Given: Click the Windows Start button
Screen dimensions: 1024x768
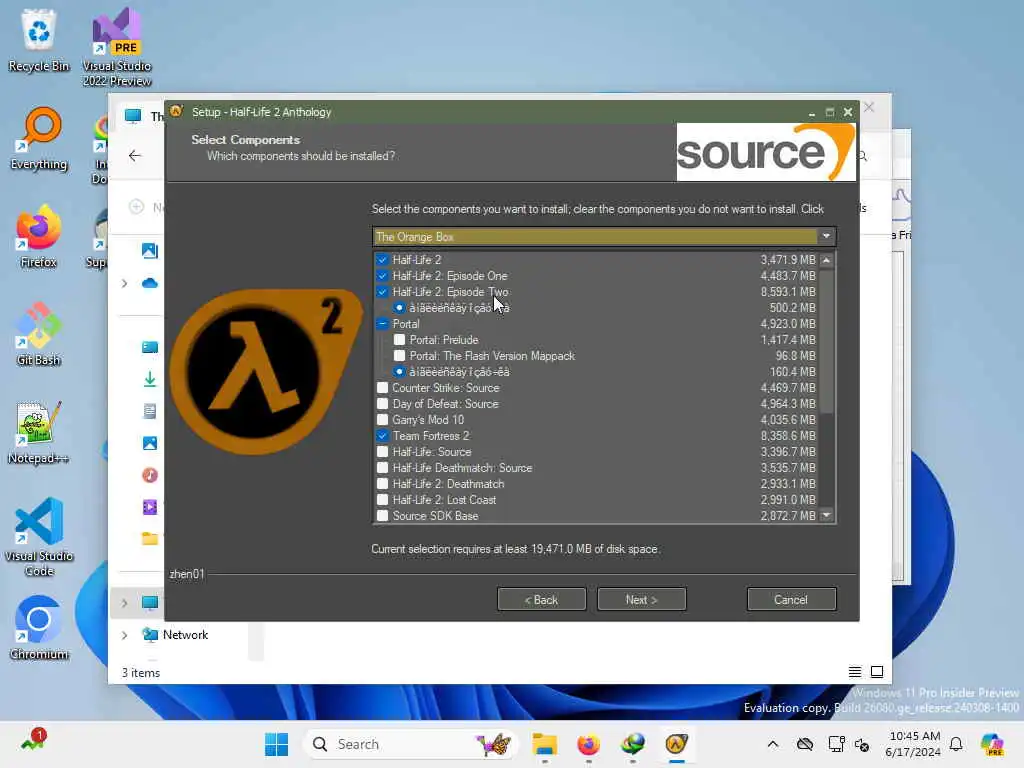Looking at the screenshot, I should click(276, 744).
